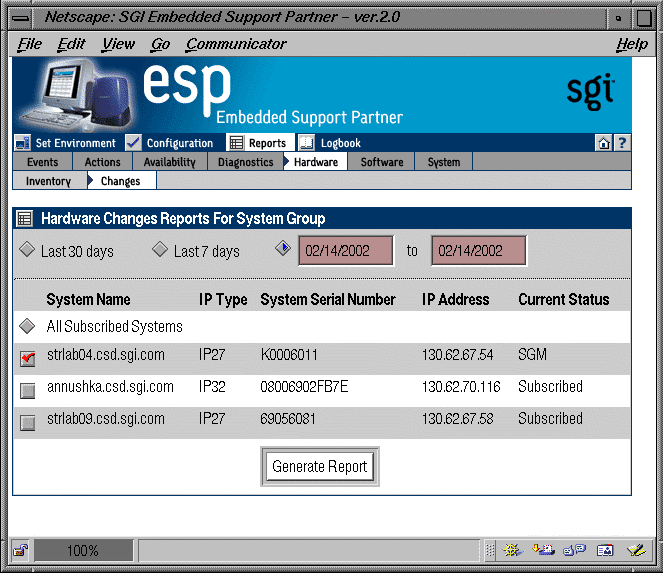Switch to the Software tab

point(382,162)
